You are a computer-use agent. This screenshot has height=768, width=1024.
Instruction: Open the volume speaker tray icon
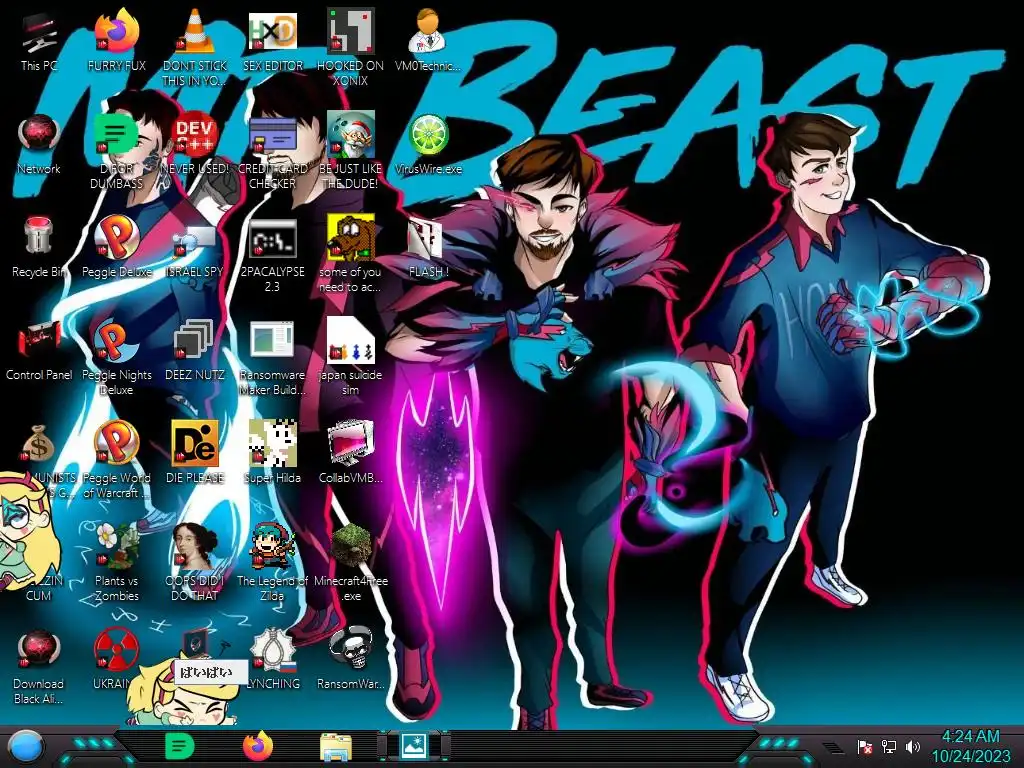pos(913,746)
